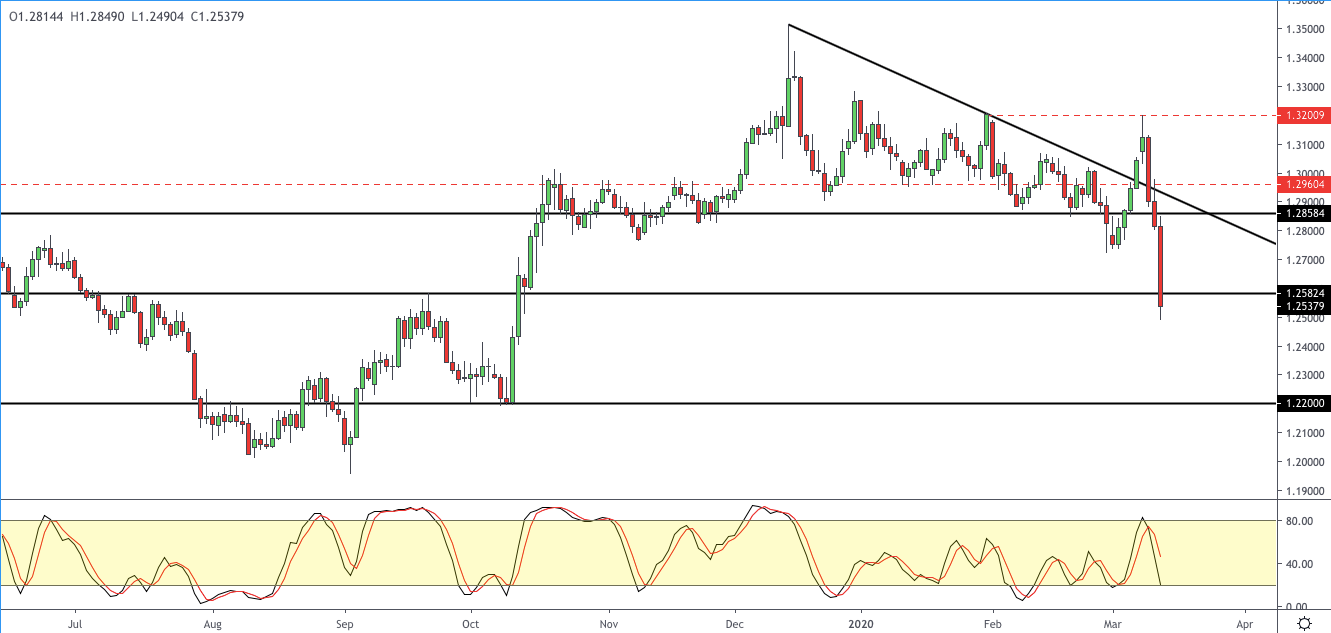Select the red 1.32009 price label
The image size is (1331, 633).
pos(1303,116)
